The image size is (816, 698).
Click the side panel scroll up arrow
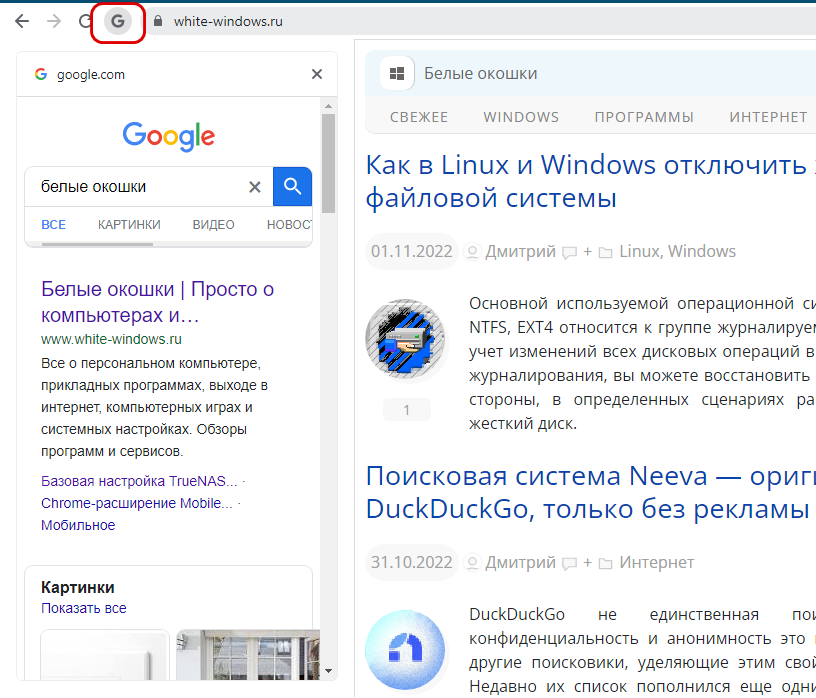[x=328, y=106]
